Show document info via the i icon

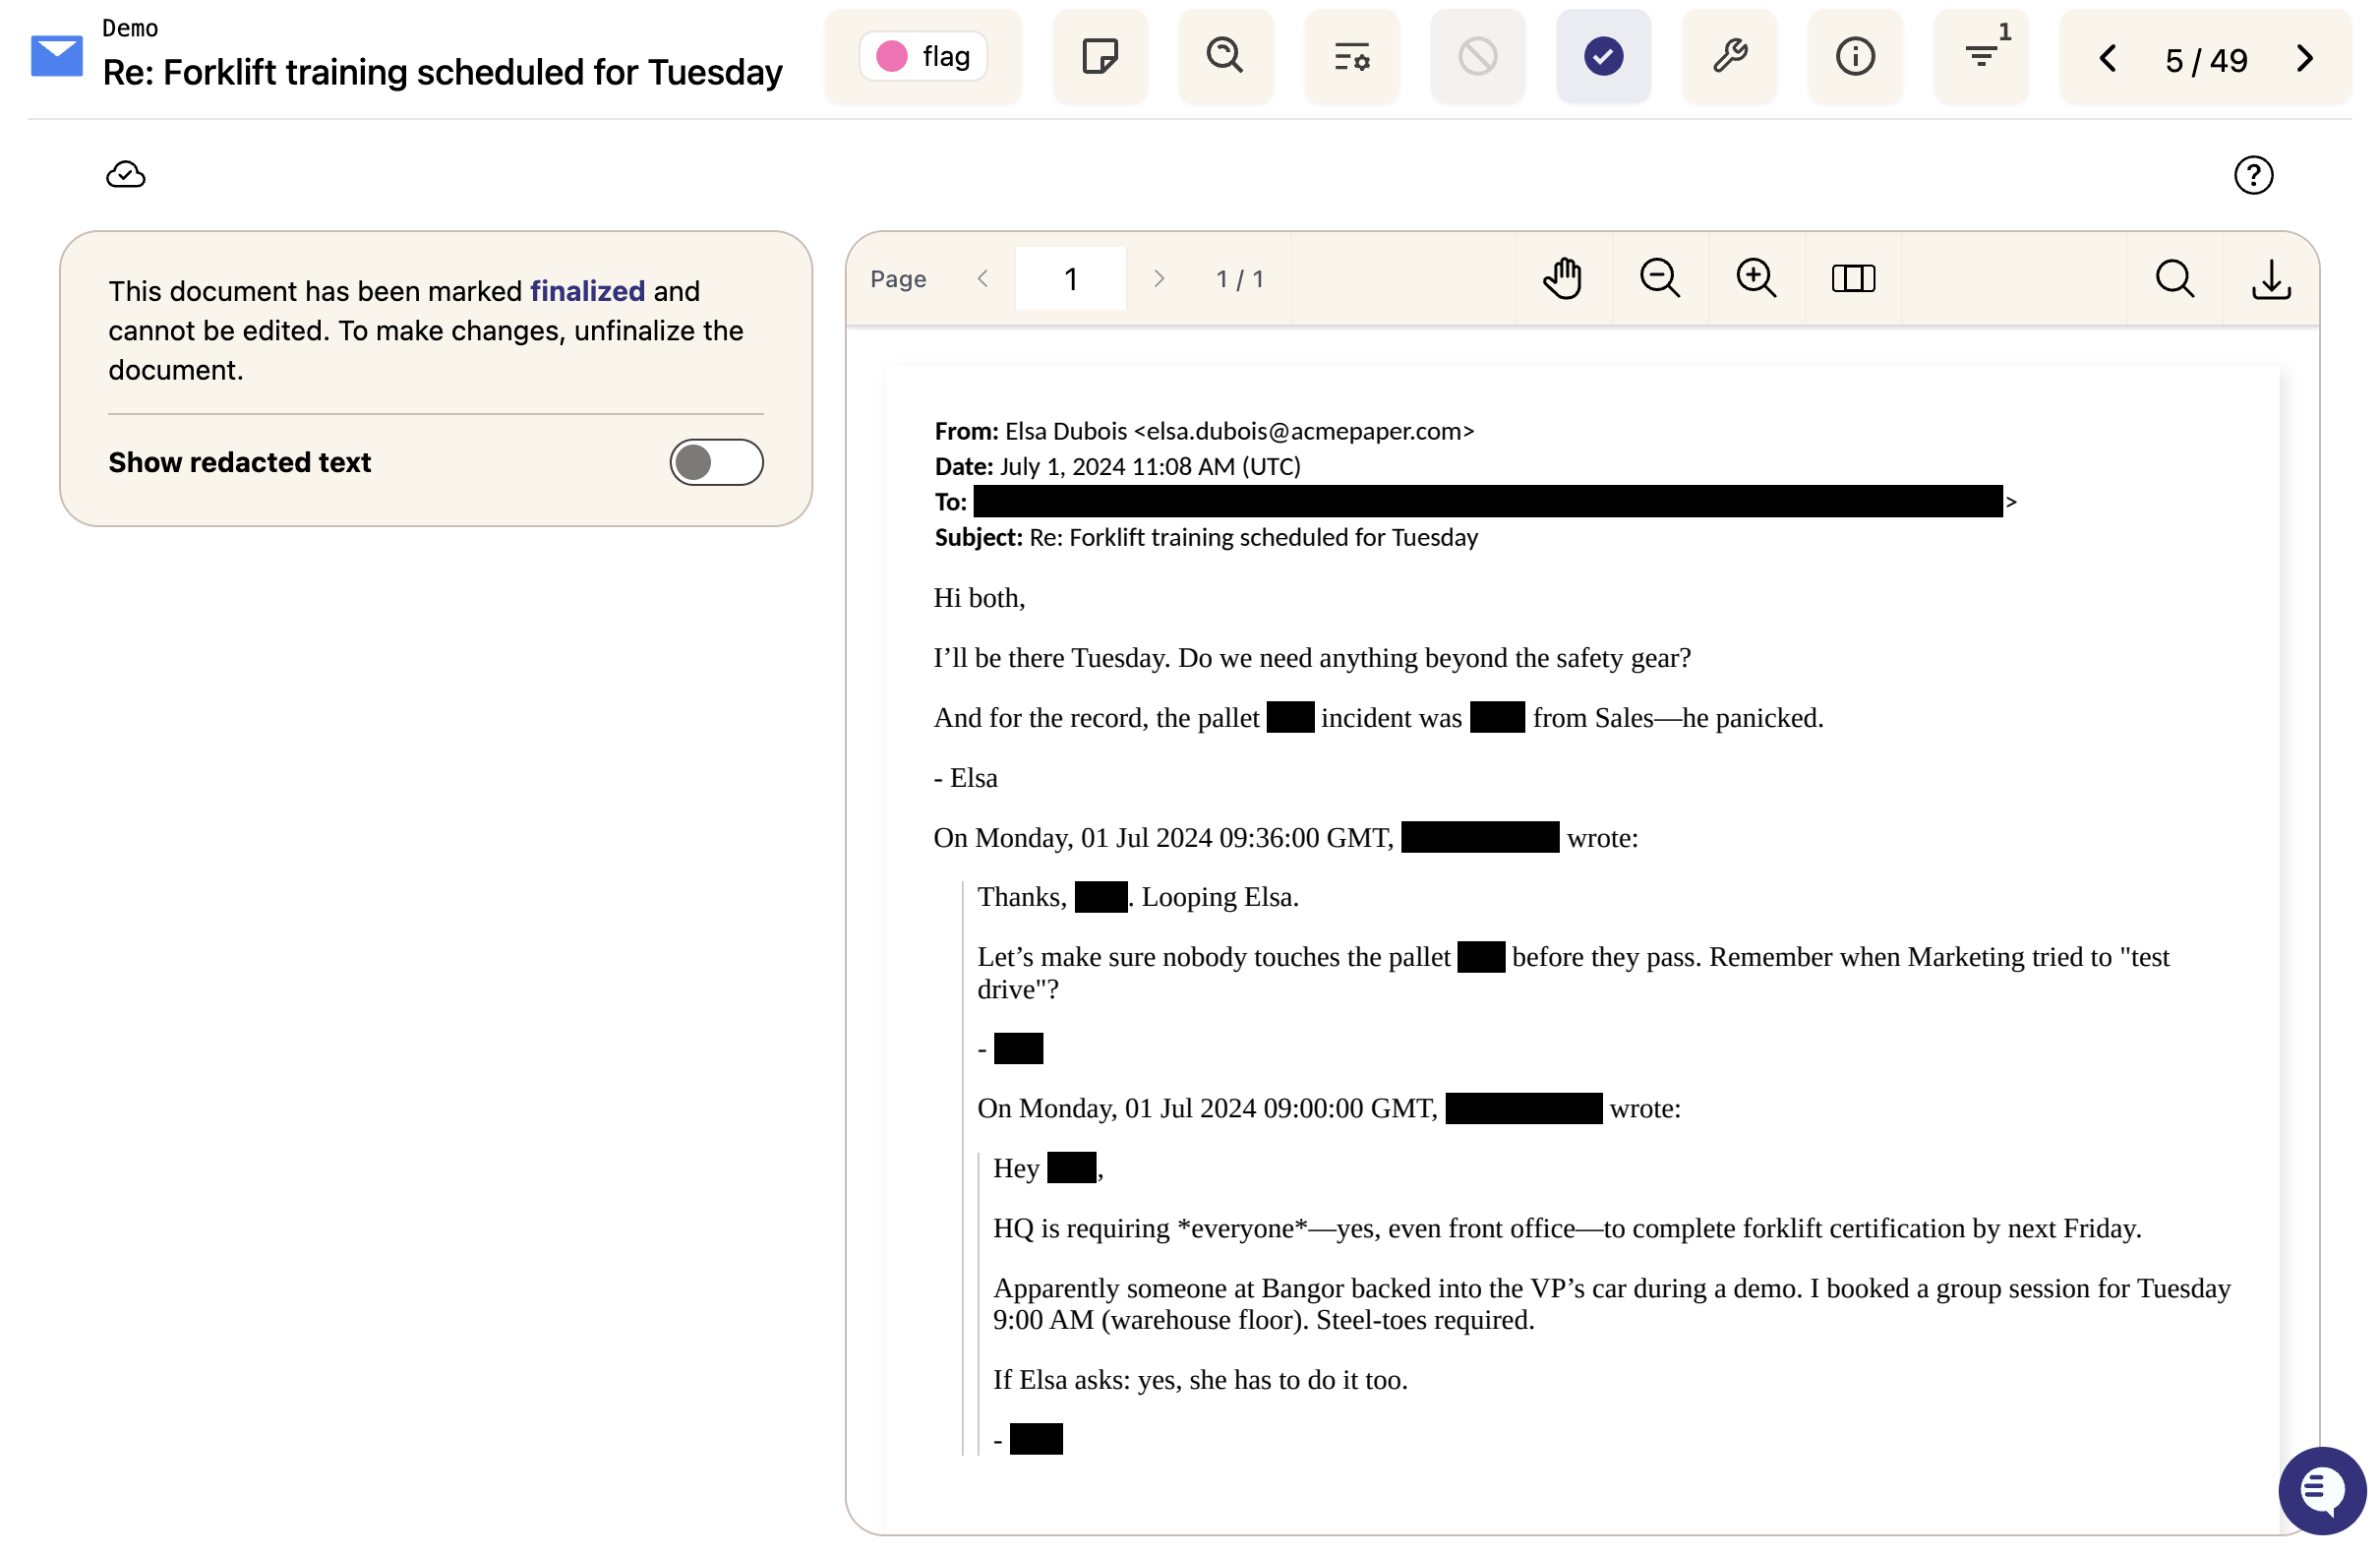pyautogui.click(x=1855, y=56)
